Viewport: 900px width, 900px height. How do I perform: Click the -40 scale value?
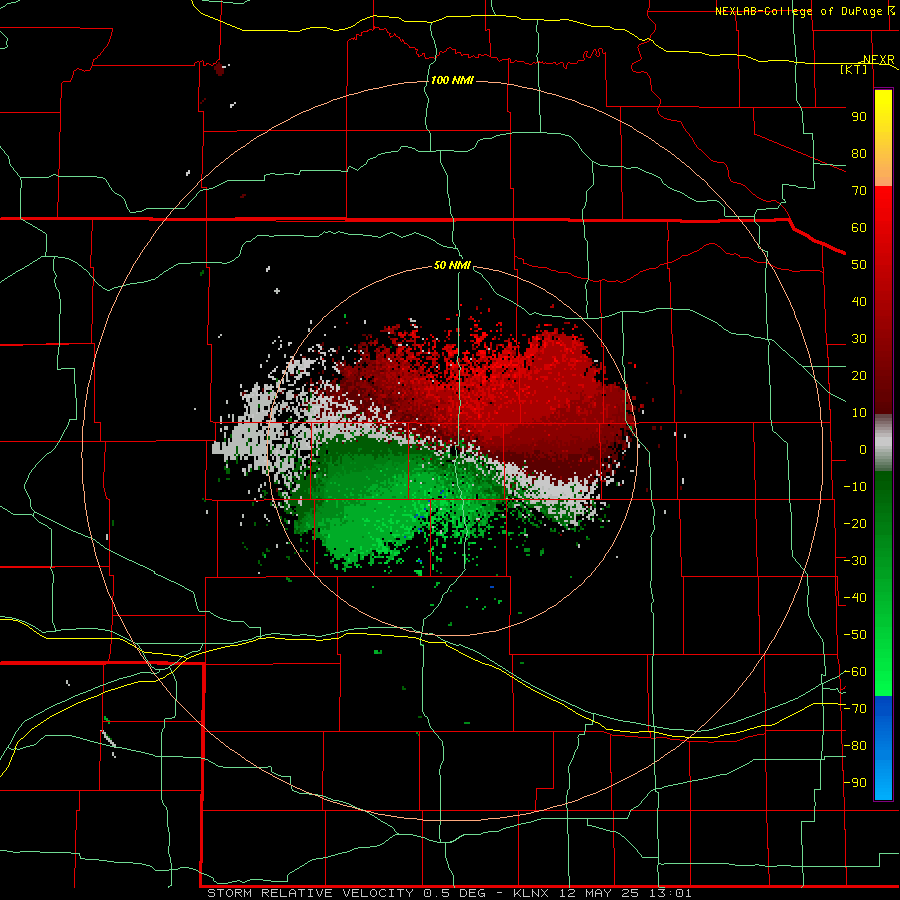click(x=855, y=598)
